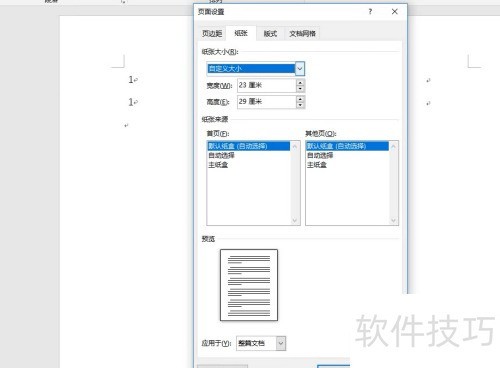Open the 版式 tab
The image size is (500, 368).
pyautogui.click(x=270, y=33)
